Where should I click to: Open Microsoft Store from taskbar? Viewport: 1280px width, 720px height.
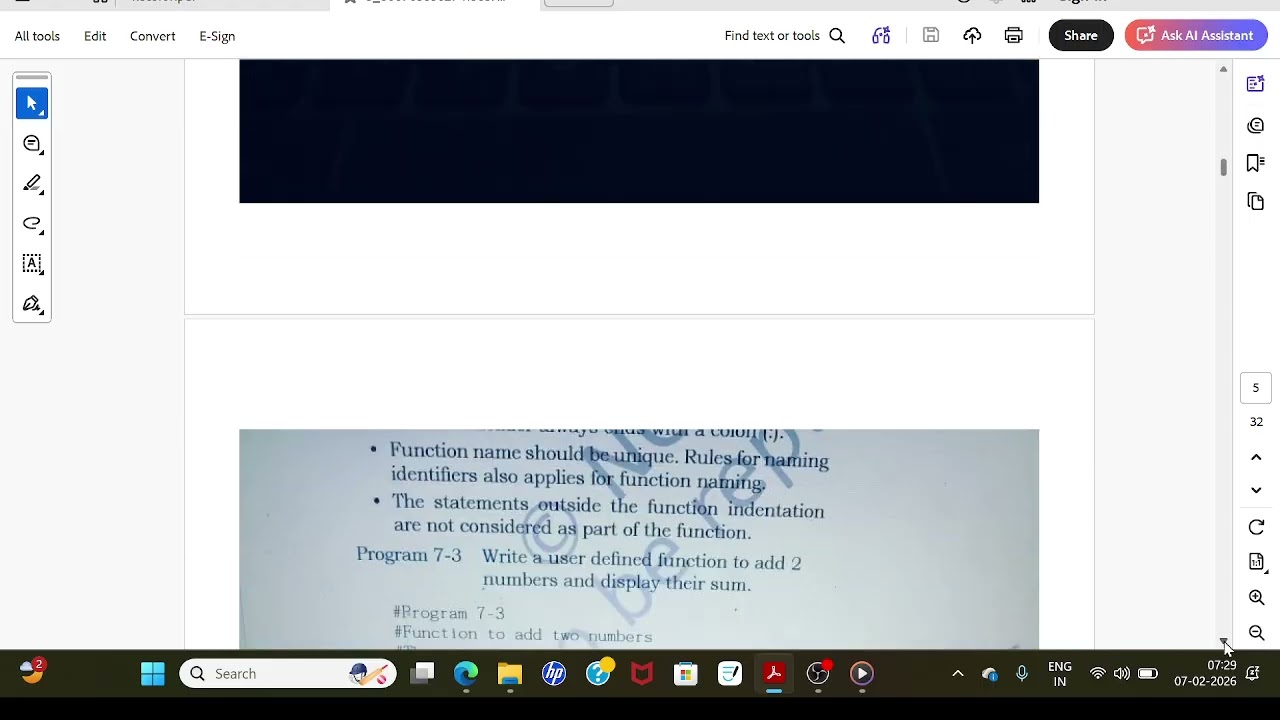coord(686,674)
